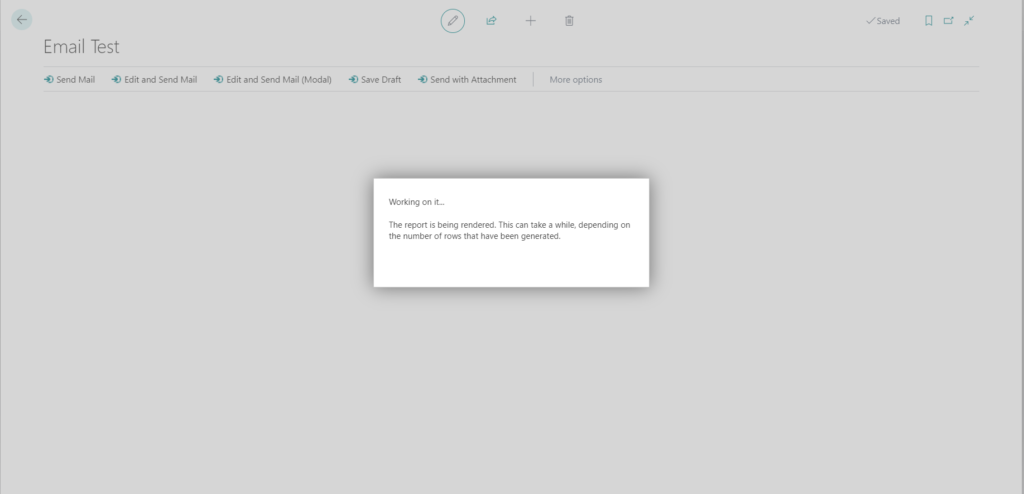1024x494 pixels.
Task: Click the 'Working on it...' dialog text
Action: click(x=417, y=202)
